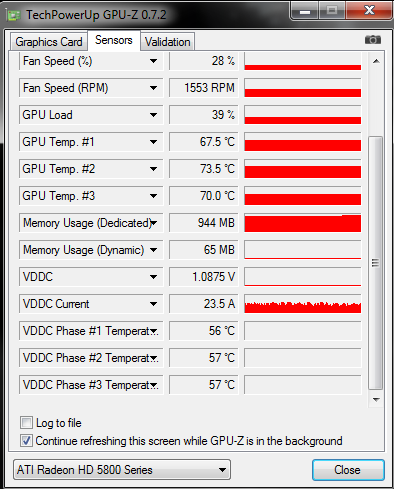
Task: Expand the GPU Load sensor dropdown
Action: 153,115
